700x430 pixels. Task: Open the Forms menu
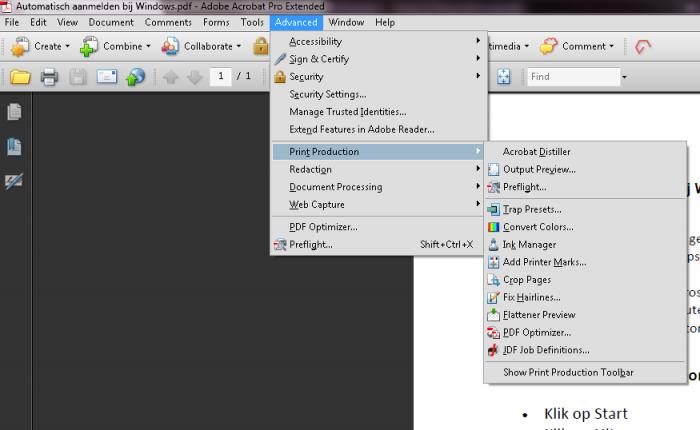point(216,22)
